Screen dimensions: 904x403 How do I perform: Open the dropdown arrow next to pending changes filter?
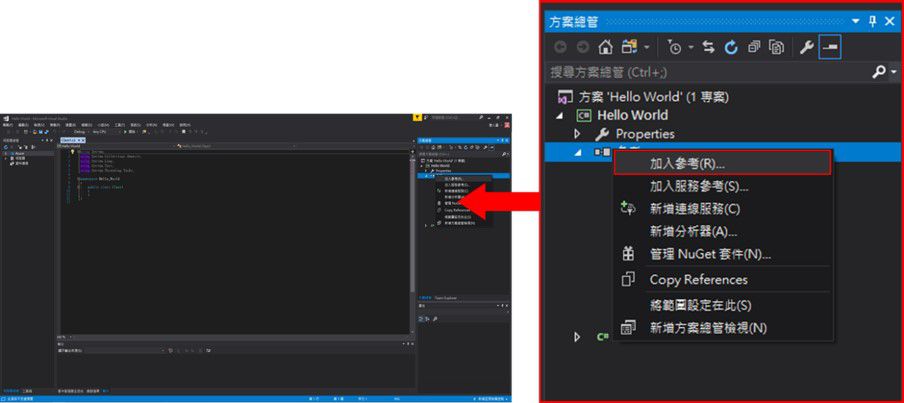pos(691,48)
